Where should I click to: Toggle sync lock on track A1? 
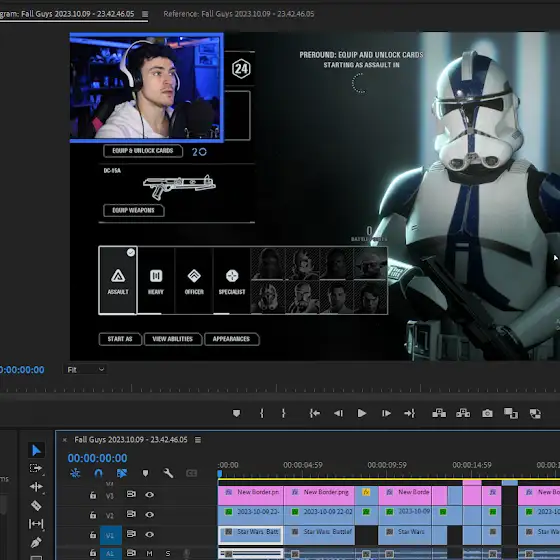[131, 553]
